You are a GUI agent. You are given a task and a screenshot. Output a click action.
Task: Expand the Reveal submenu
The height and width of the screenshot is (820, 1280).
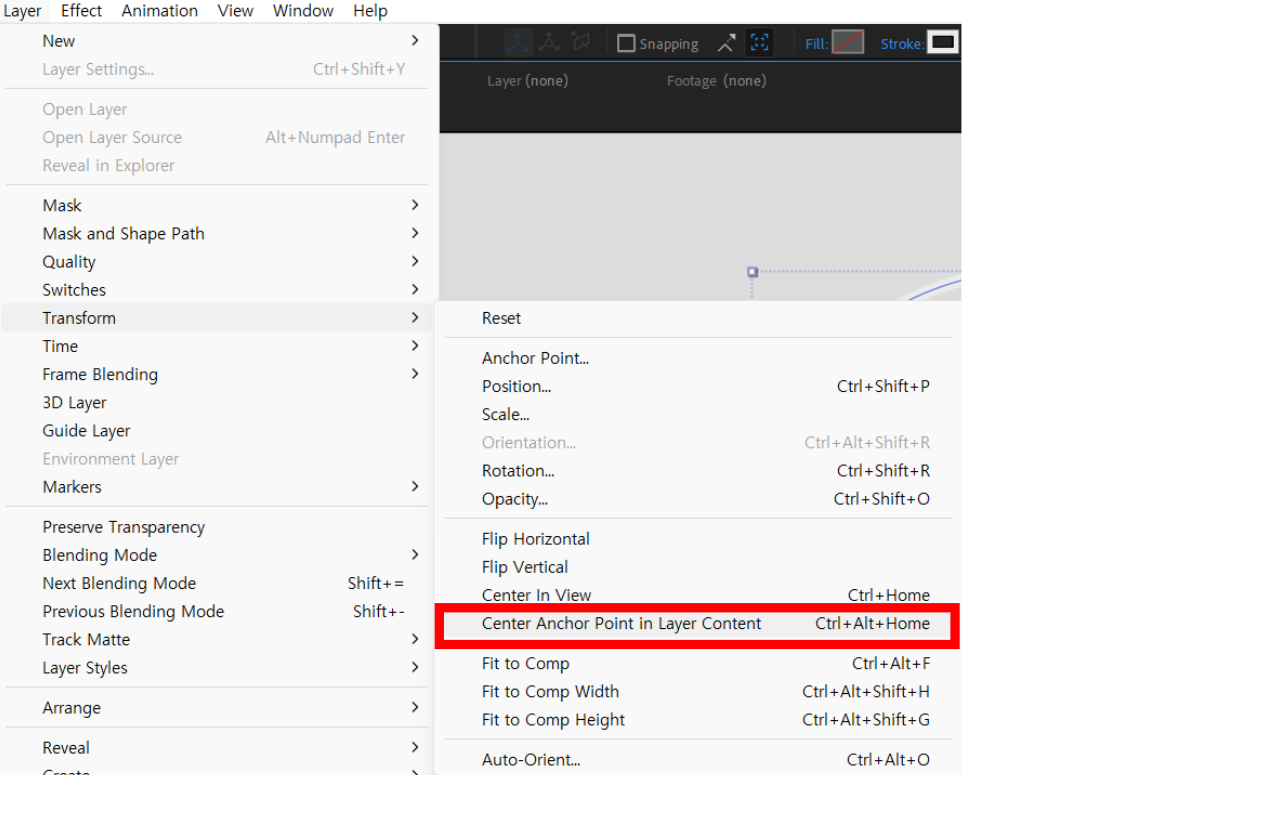click(x=216, y=747)
